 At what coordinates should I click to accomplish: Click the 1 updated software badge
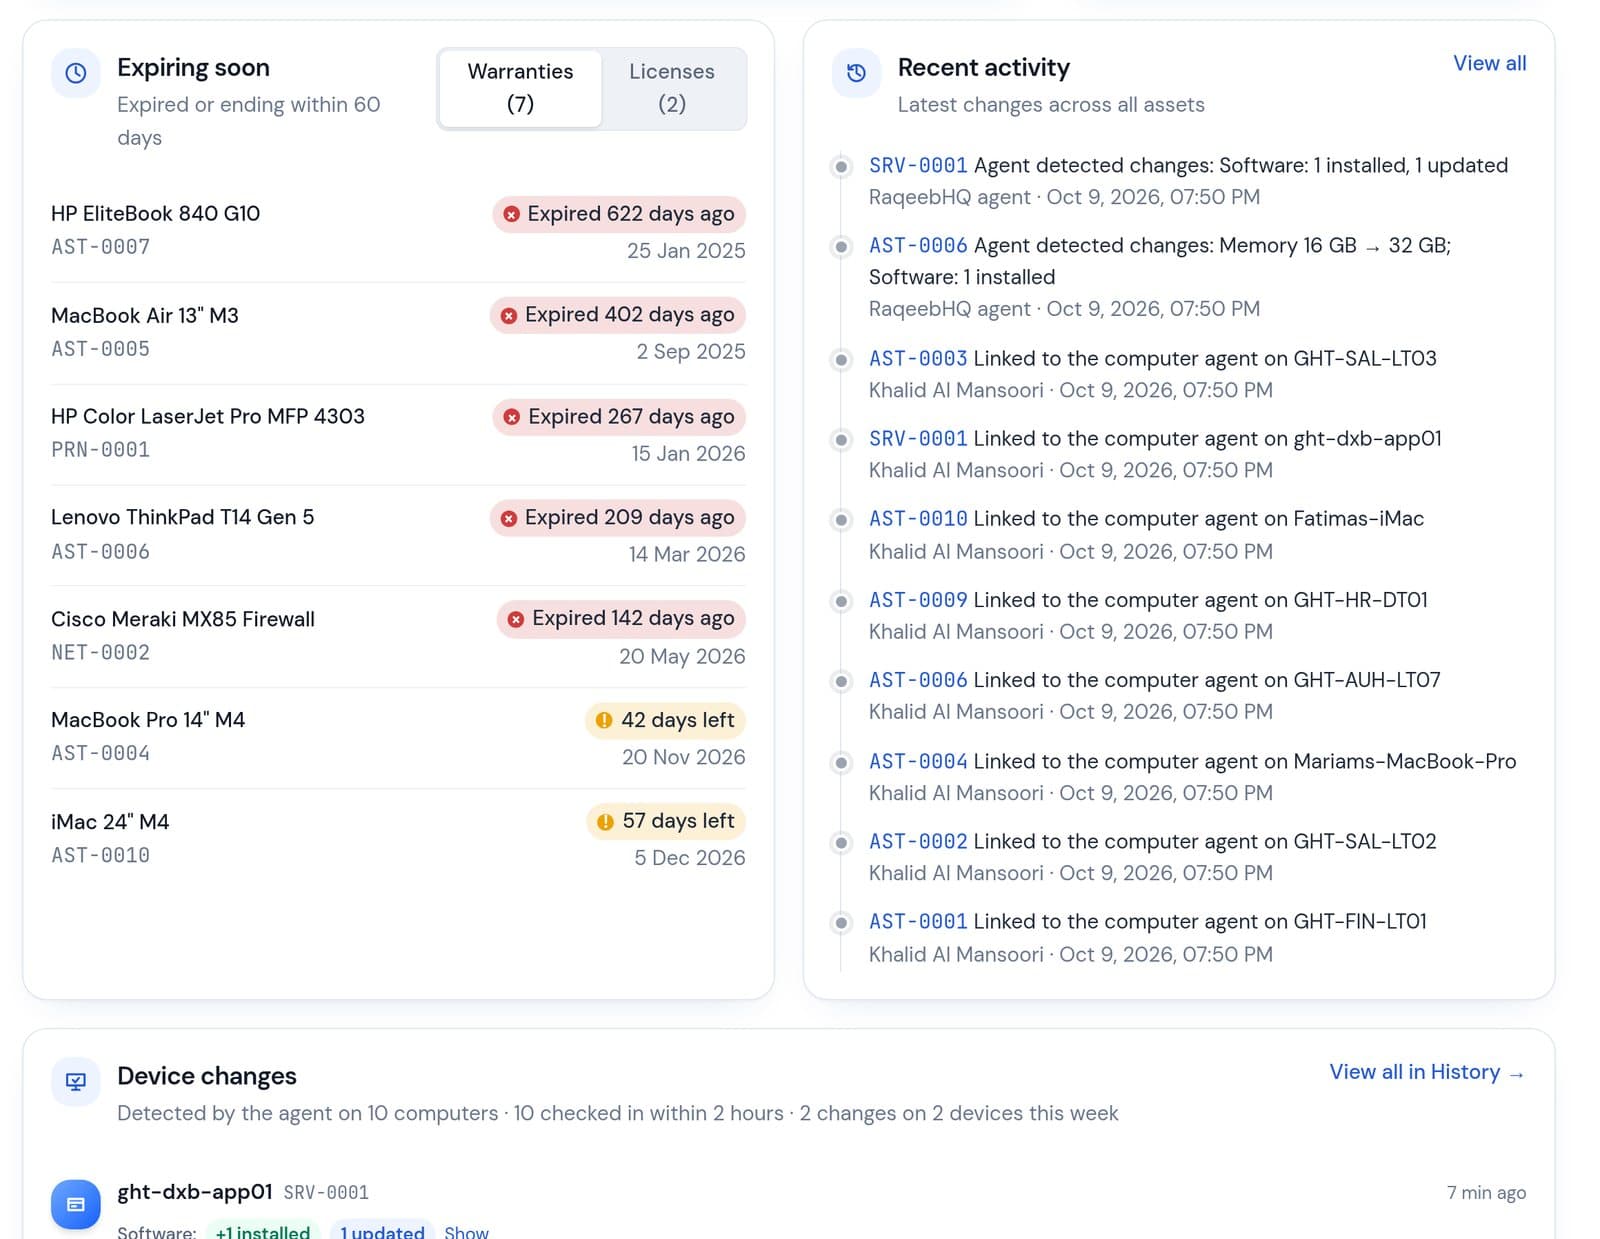(382, 1232)
